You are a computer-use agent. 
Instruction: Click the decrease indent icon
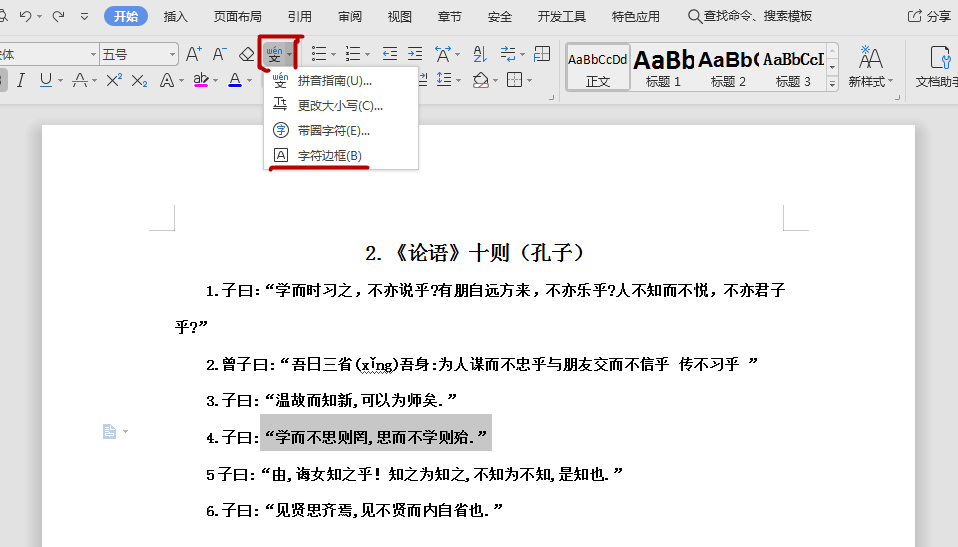[390, 54]
